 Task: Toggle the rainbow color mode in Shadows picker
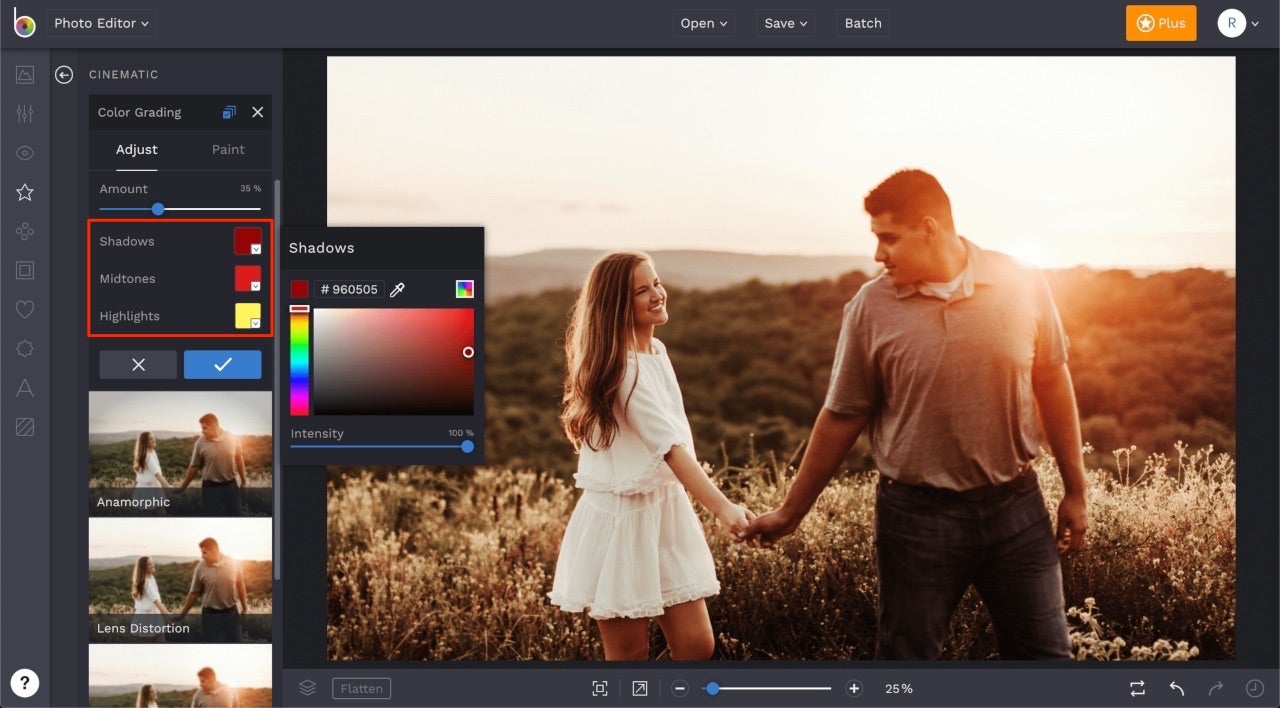(x=465, y=289)
